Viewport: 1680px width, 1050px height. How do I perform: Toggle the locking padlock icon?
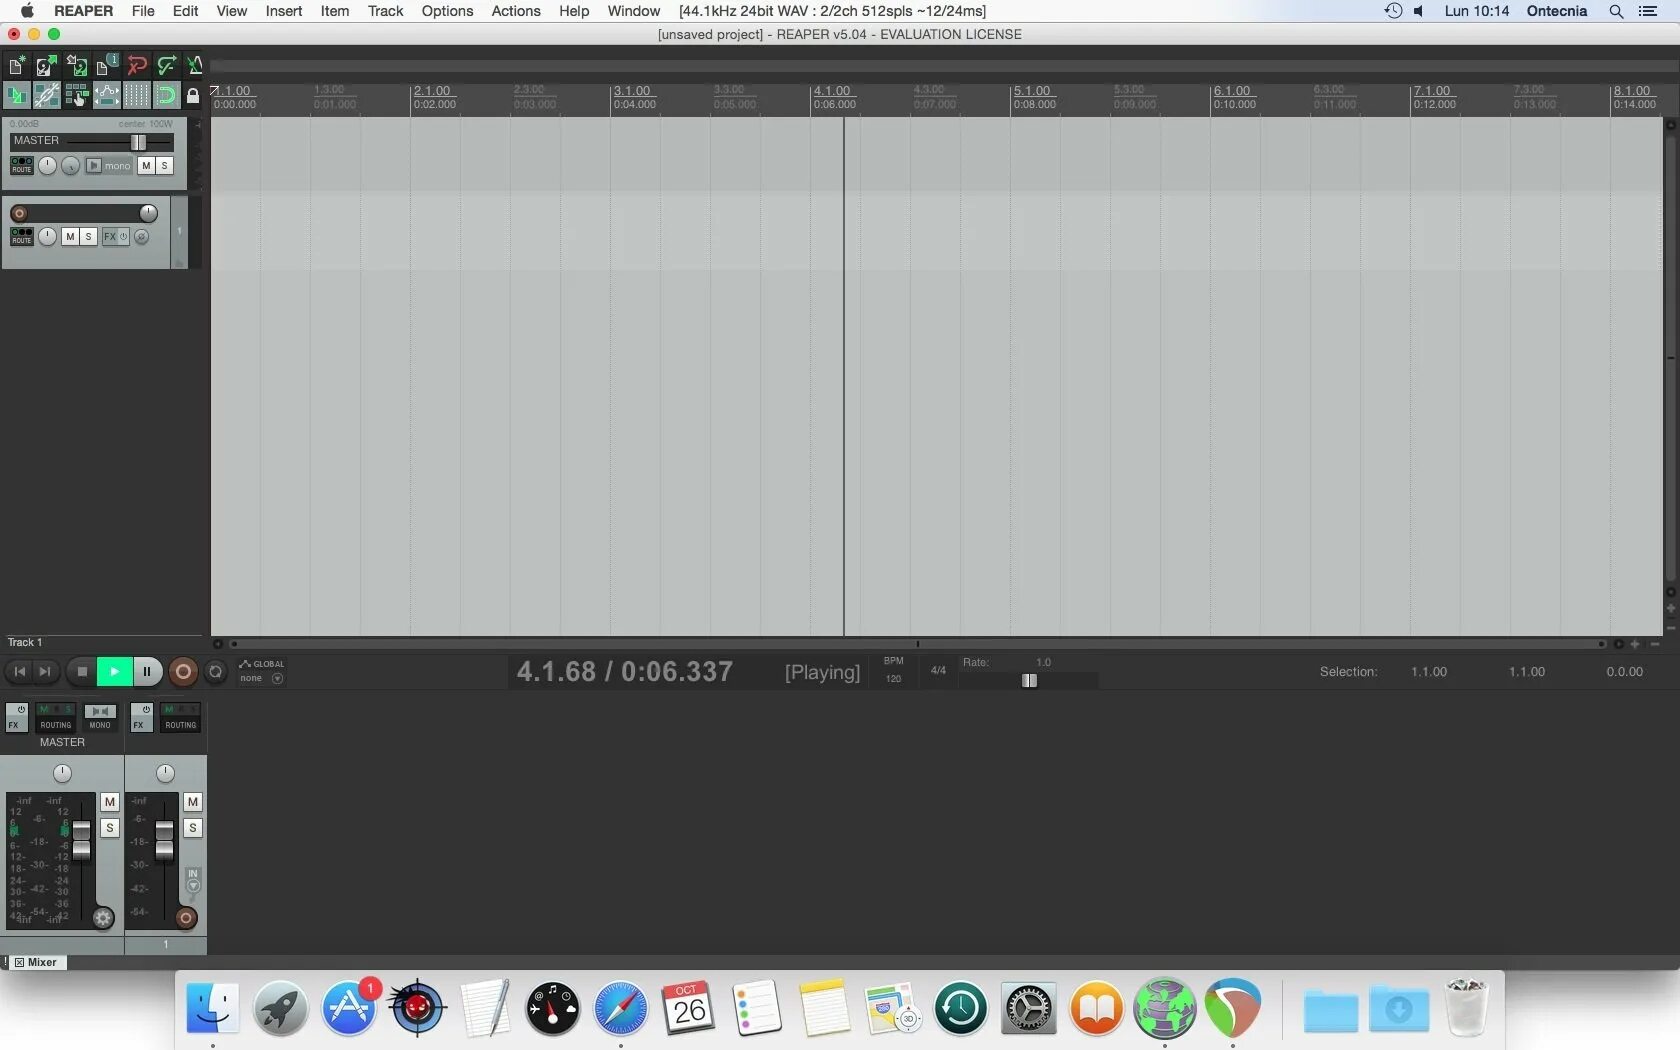point(193,96)
